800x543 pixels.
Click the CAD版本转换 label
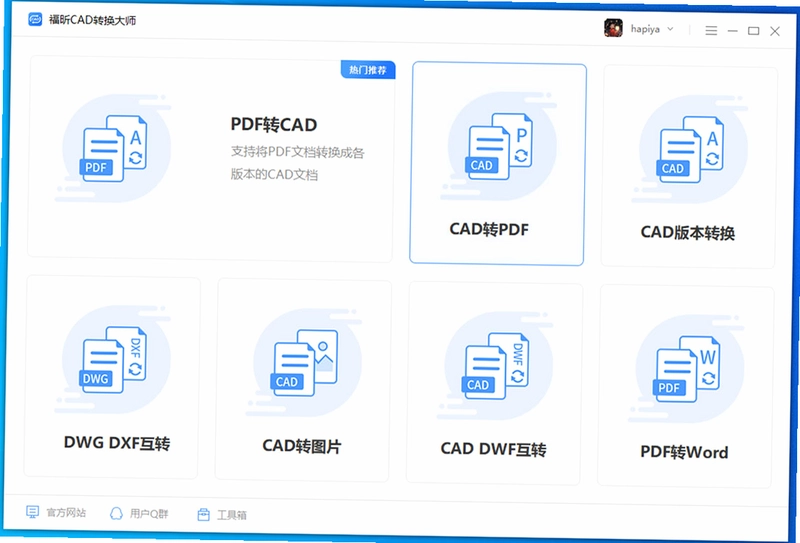688,233
